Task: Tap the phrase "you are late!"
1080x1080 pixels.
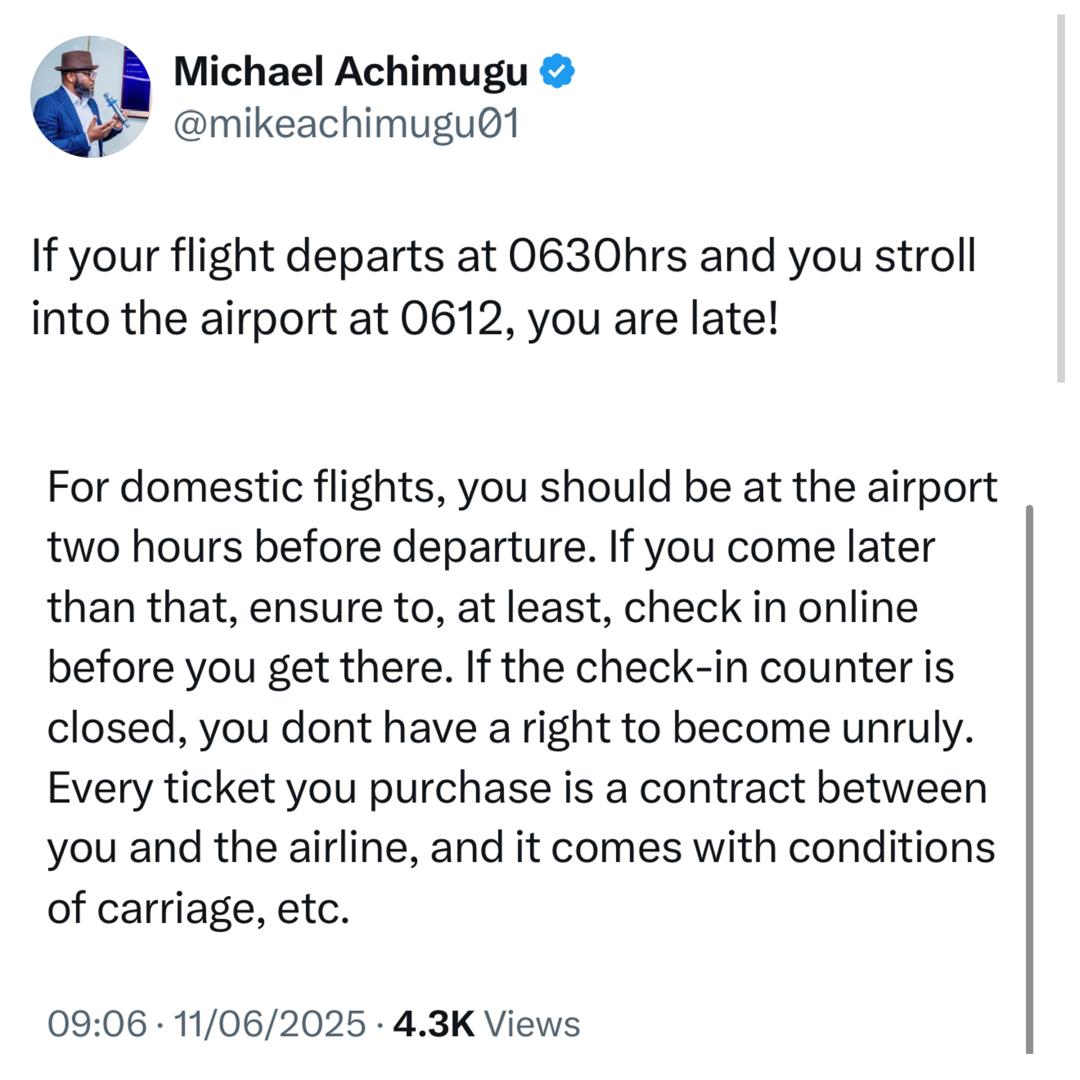Action: [651, 320]
